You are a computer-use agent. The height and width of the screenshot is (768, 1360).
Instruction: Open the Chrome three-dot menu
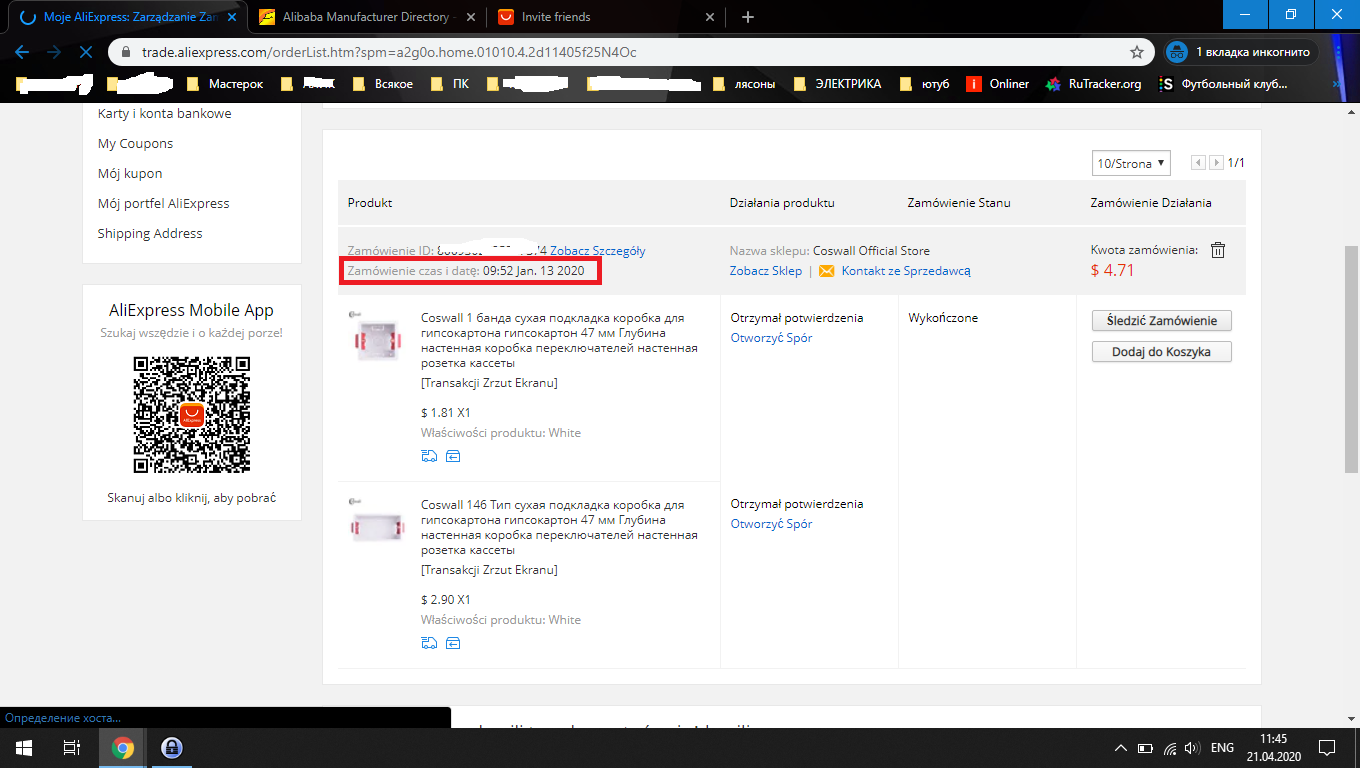(1338, 52)
